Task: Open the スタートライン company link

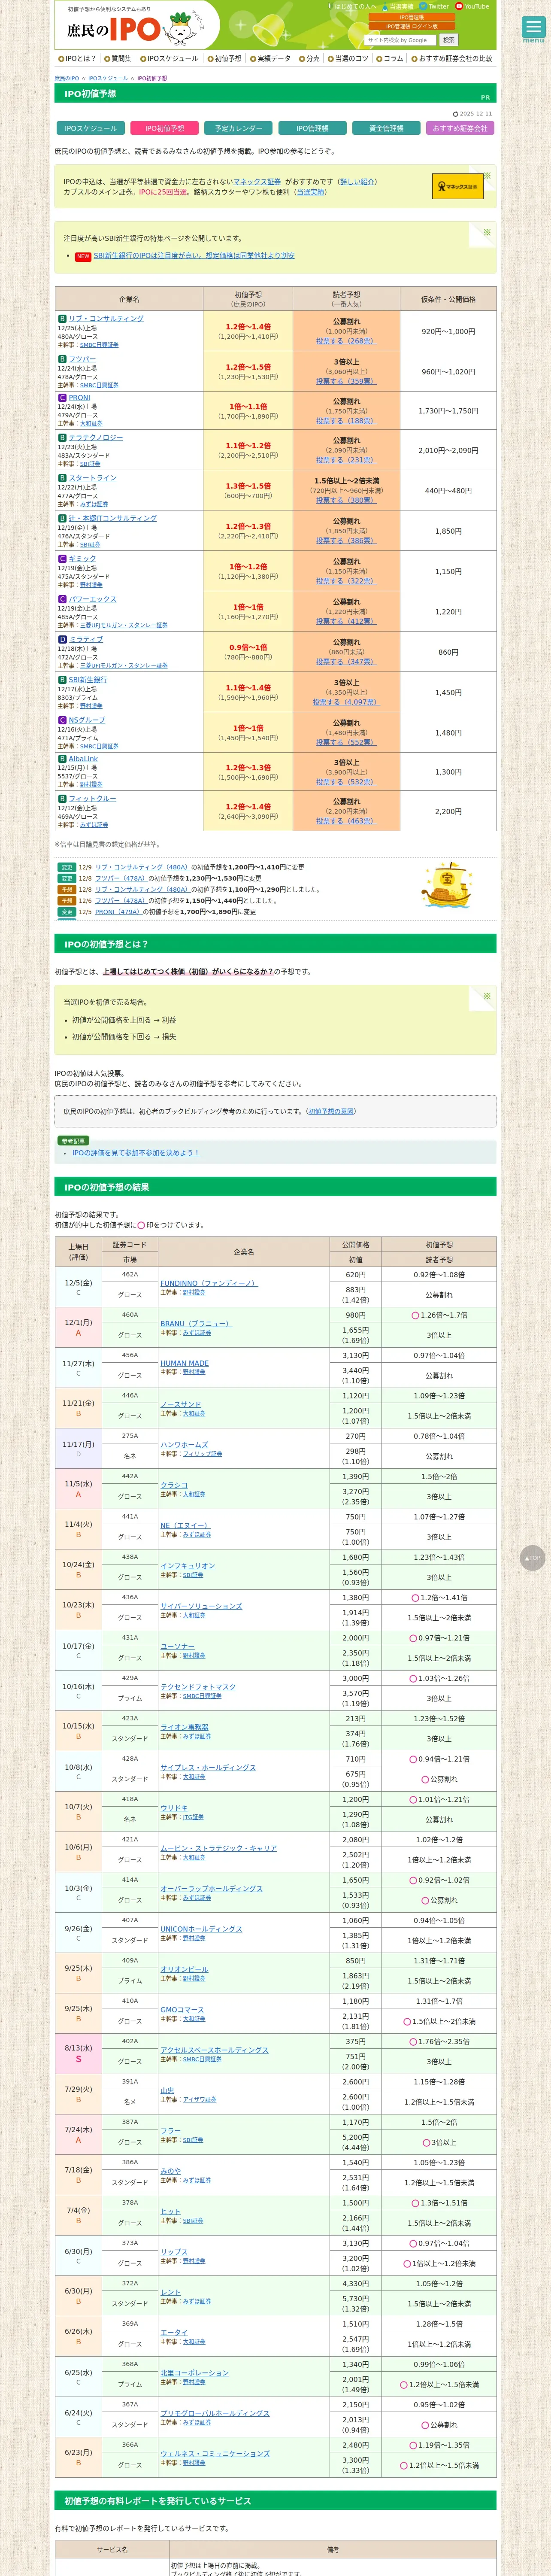Action: coord(93,478)
